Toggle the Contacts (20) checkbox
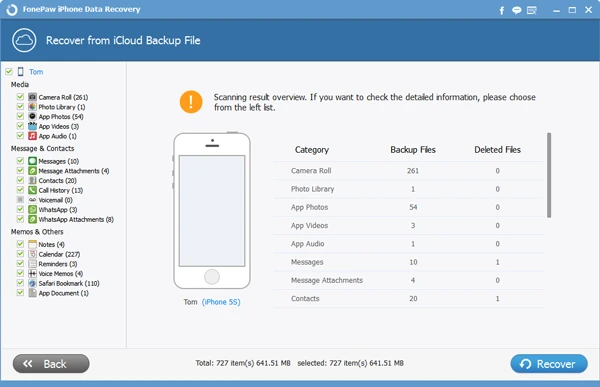This screenshot has width=600, height=387. (x=20, y=180)
